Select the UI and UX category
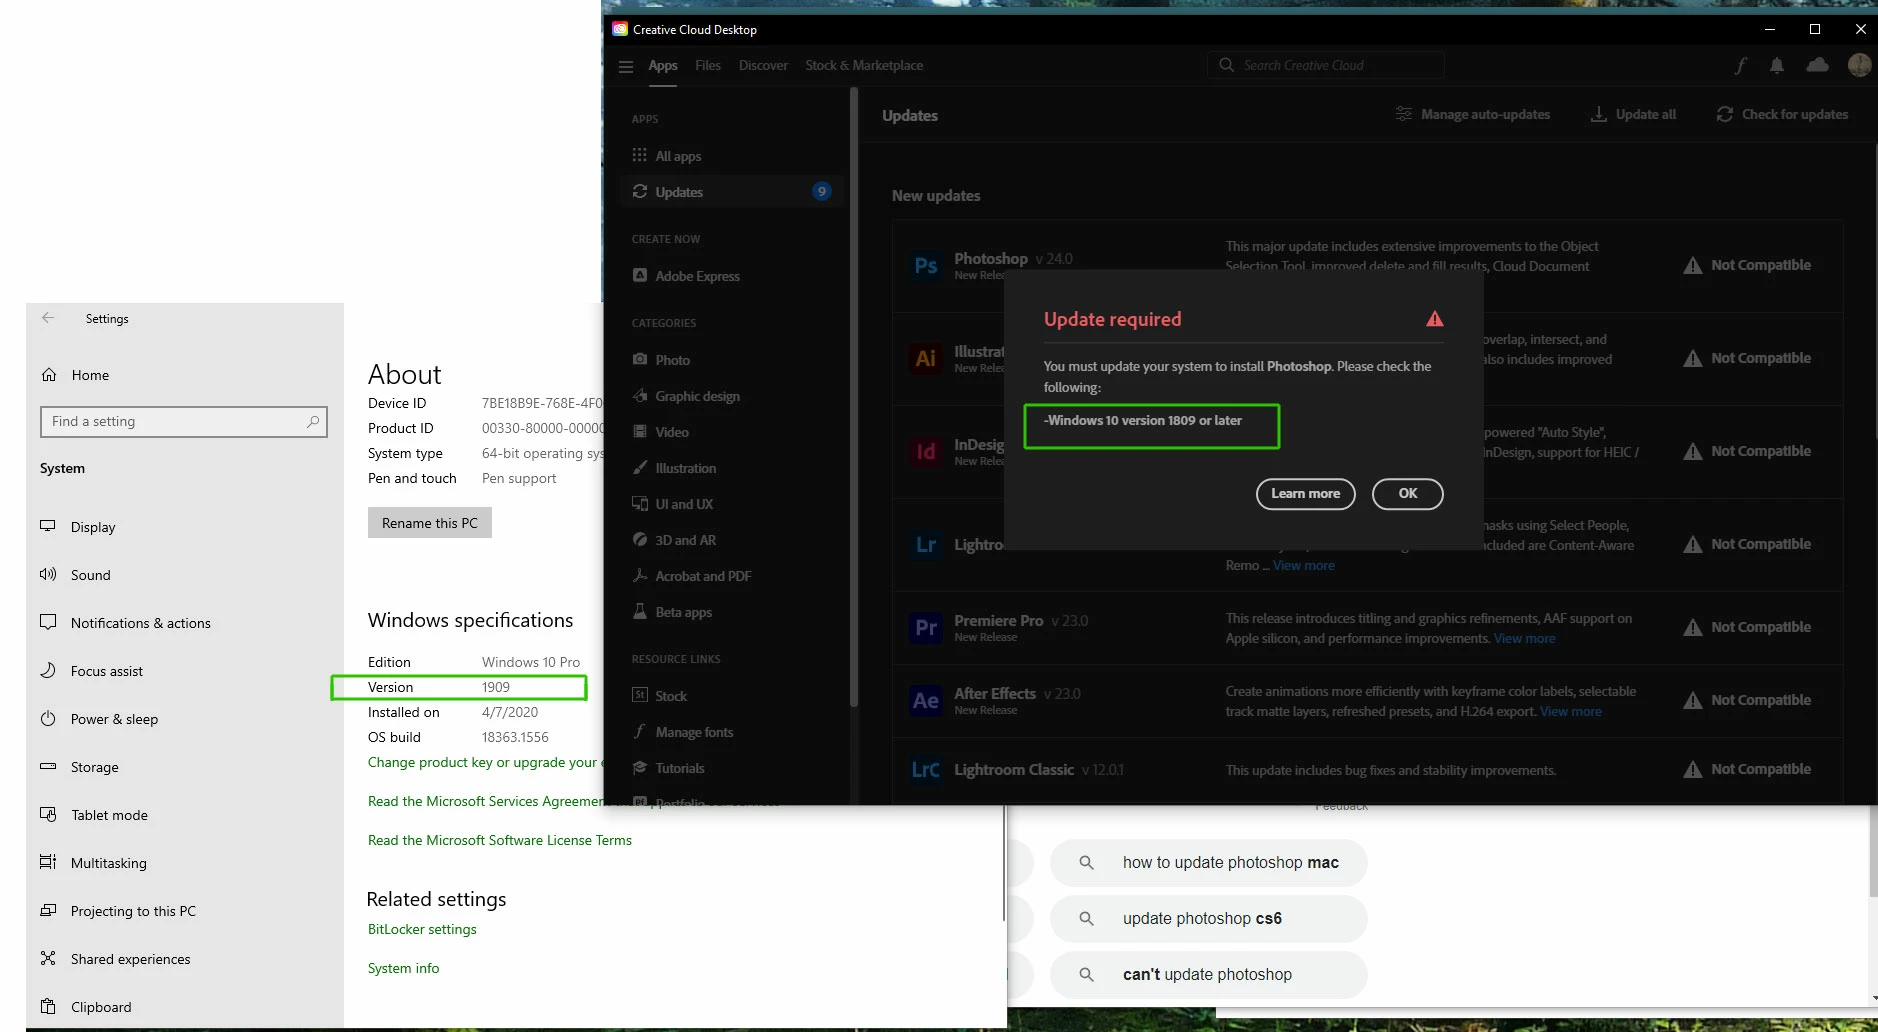The height and width of the screenshot is (1032, 1878). 731,504
